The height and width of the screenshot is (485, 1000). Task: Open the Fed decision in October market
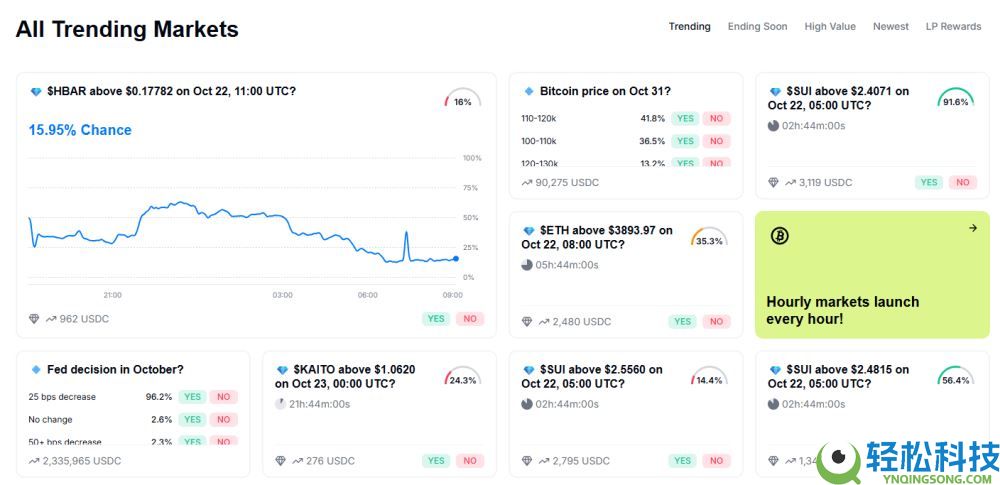click(x=115, y=370)
